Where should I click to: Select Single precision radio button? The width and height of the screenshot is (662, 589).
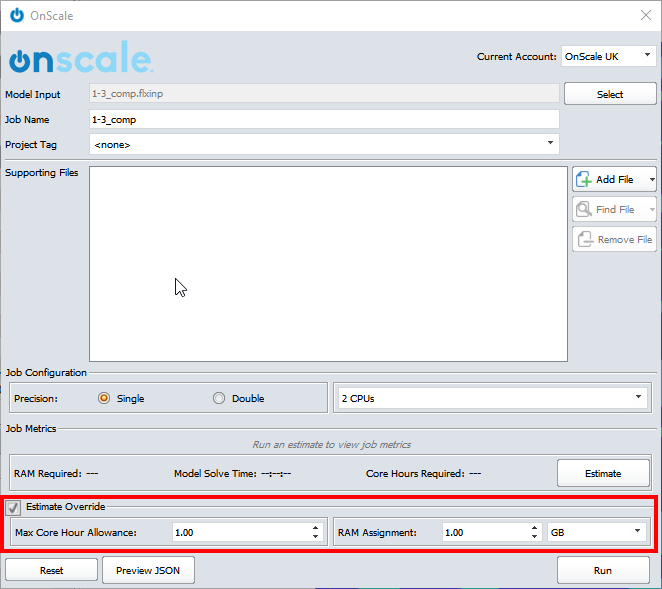pyautogui.click(x=104, y=398)
